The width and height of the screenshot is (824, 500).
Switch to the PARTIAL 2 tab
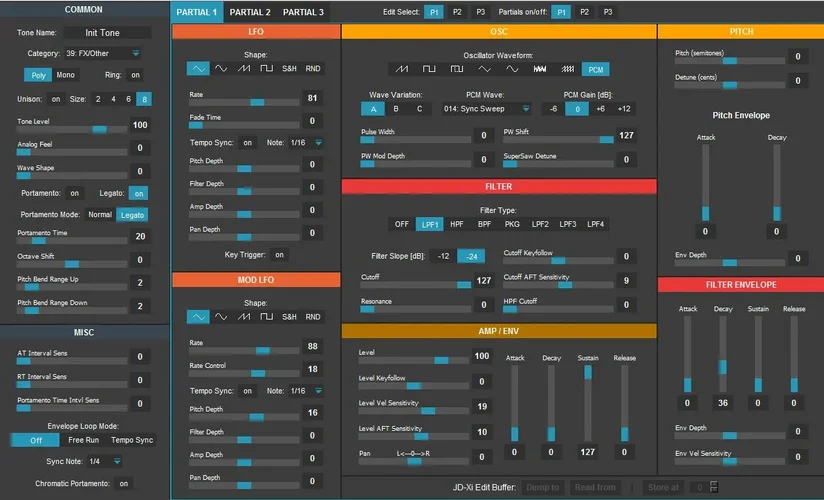click(x=249, y=13)
